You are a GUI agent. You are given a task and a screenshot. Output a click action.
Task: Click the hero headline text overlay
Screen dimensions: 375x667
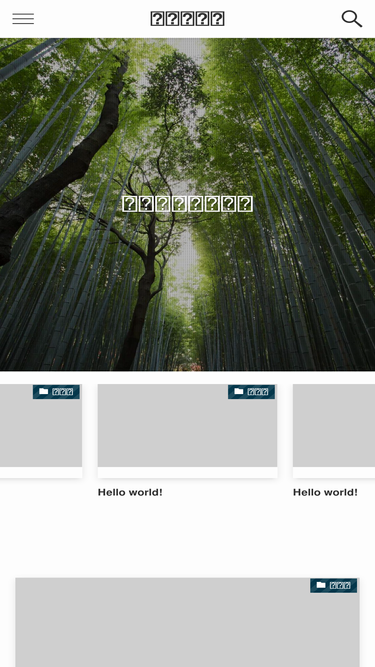point(188,204)
